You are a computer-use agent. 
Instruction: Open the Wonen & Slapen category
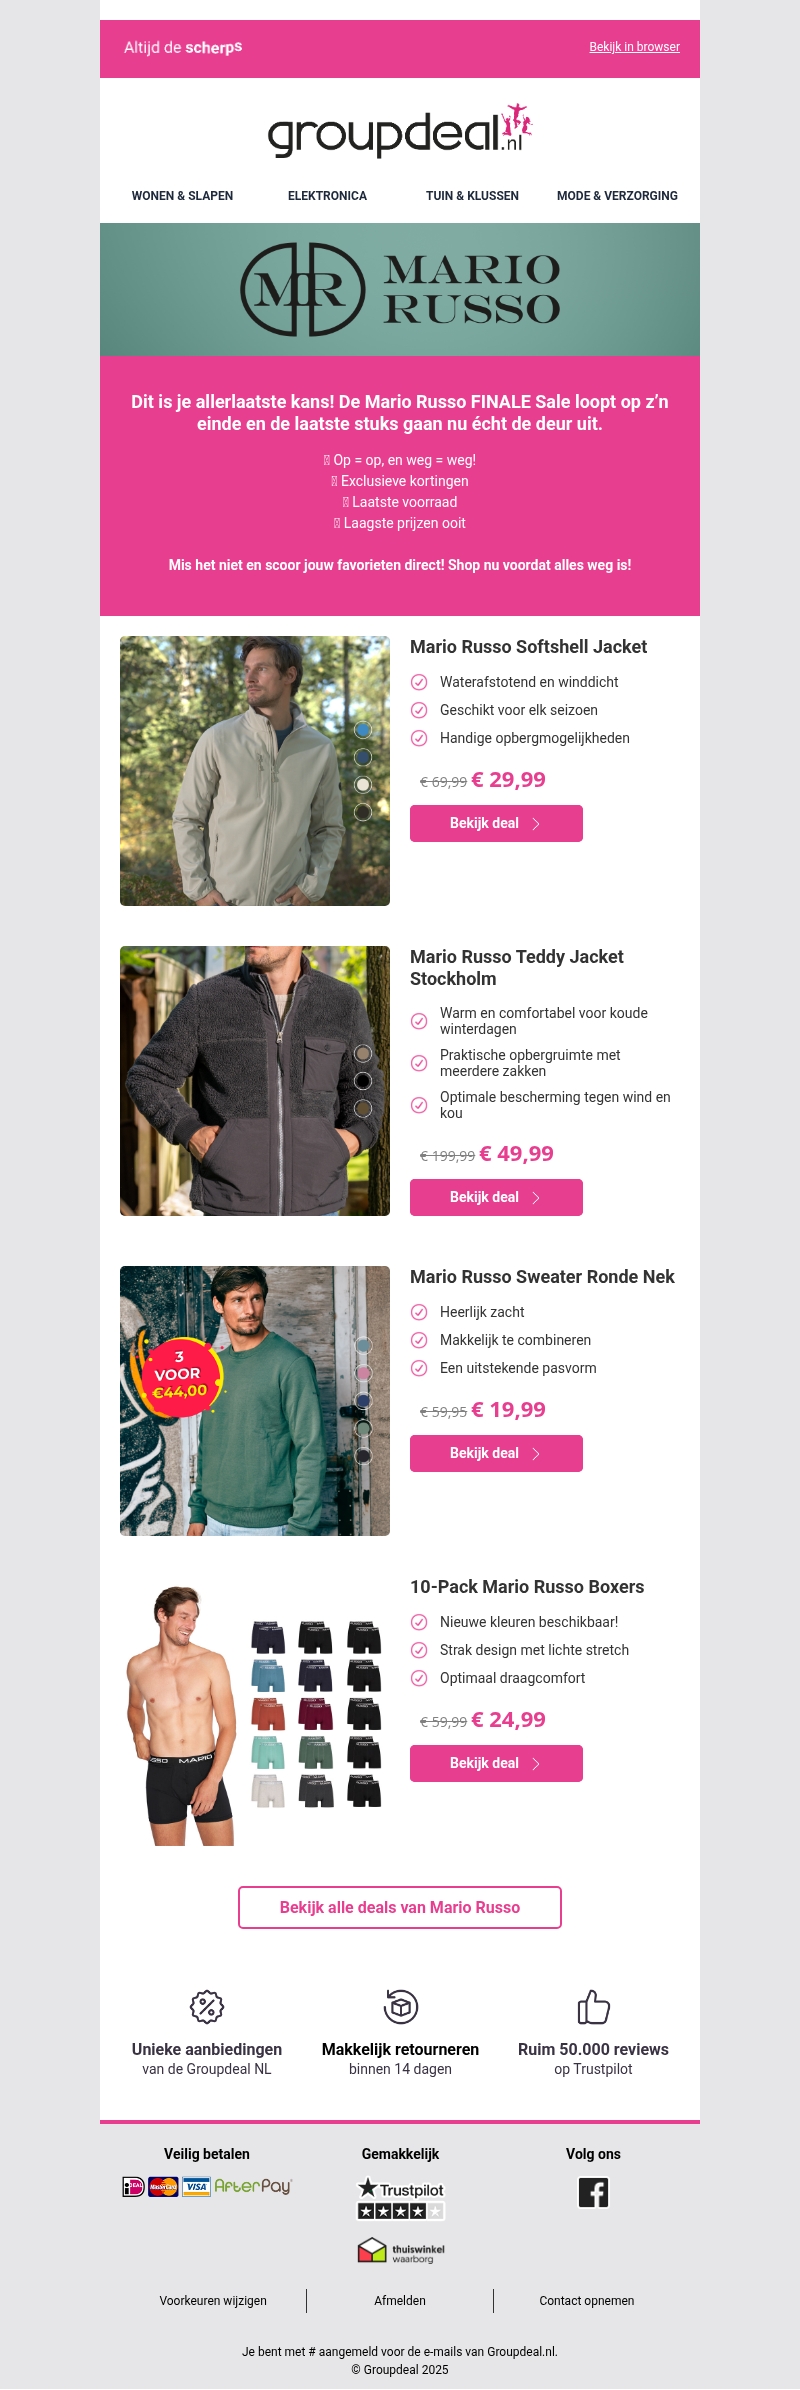coord(182,196)
